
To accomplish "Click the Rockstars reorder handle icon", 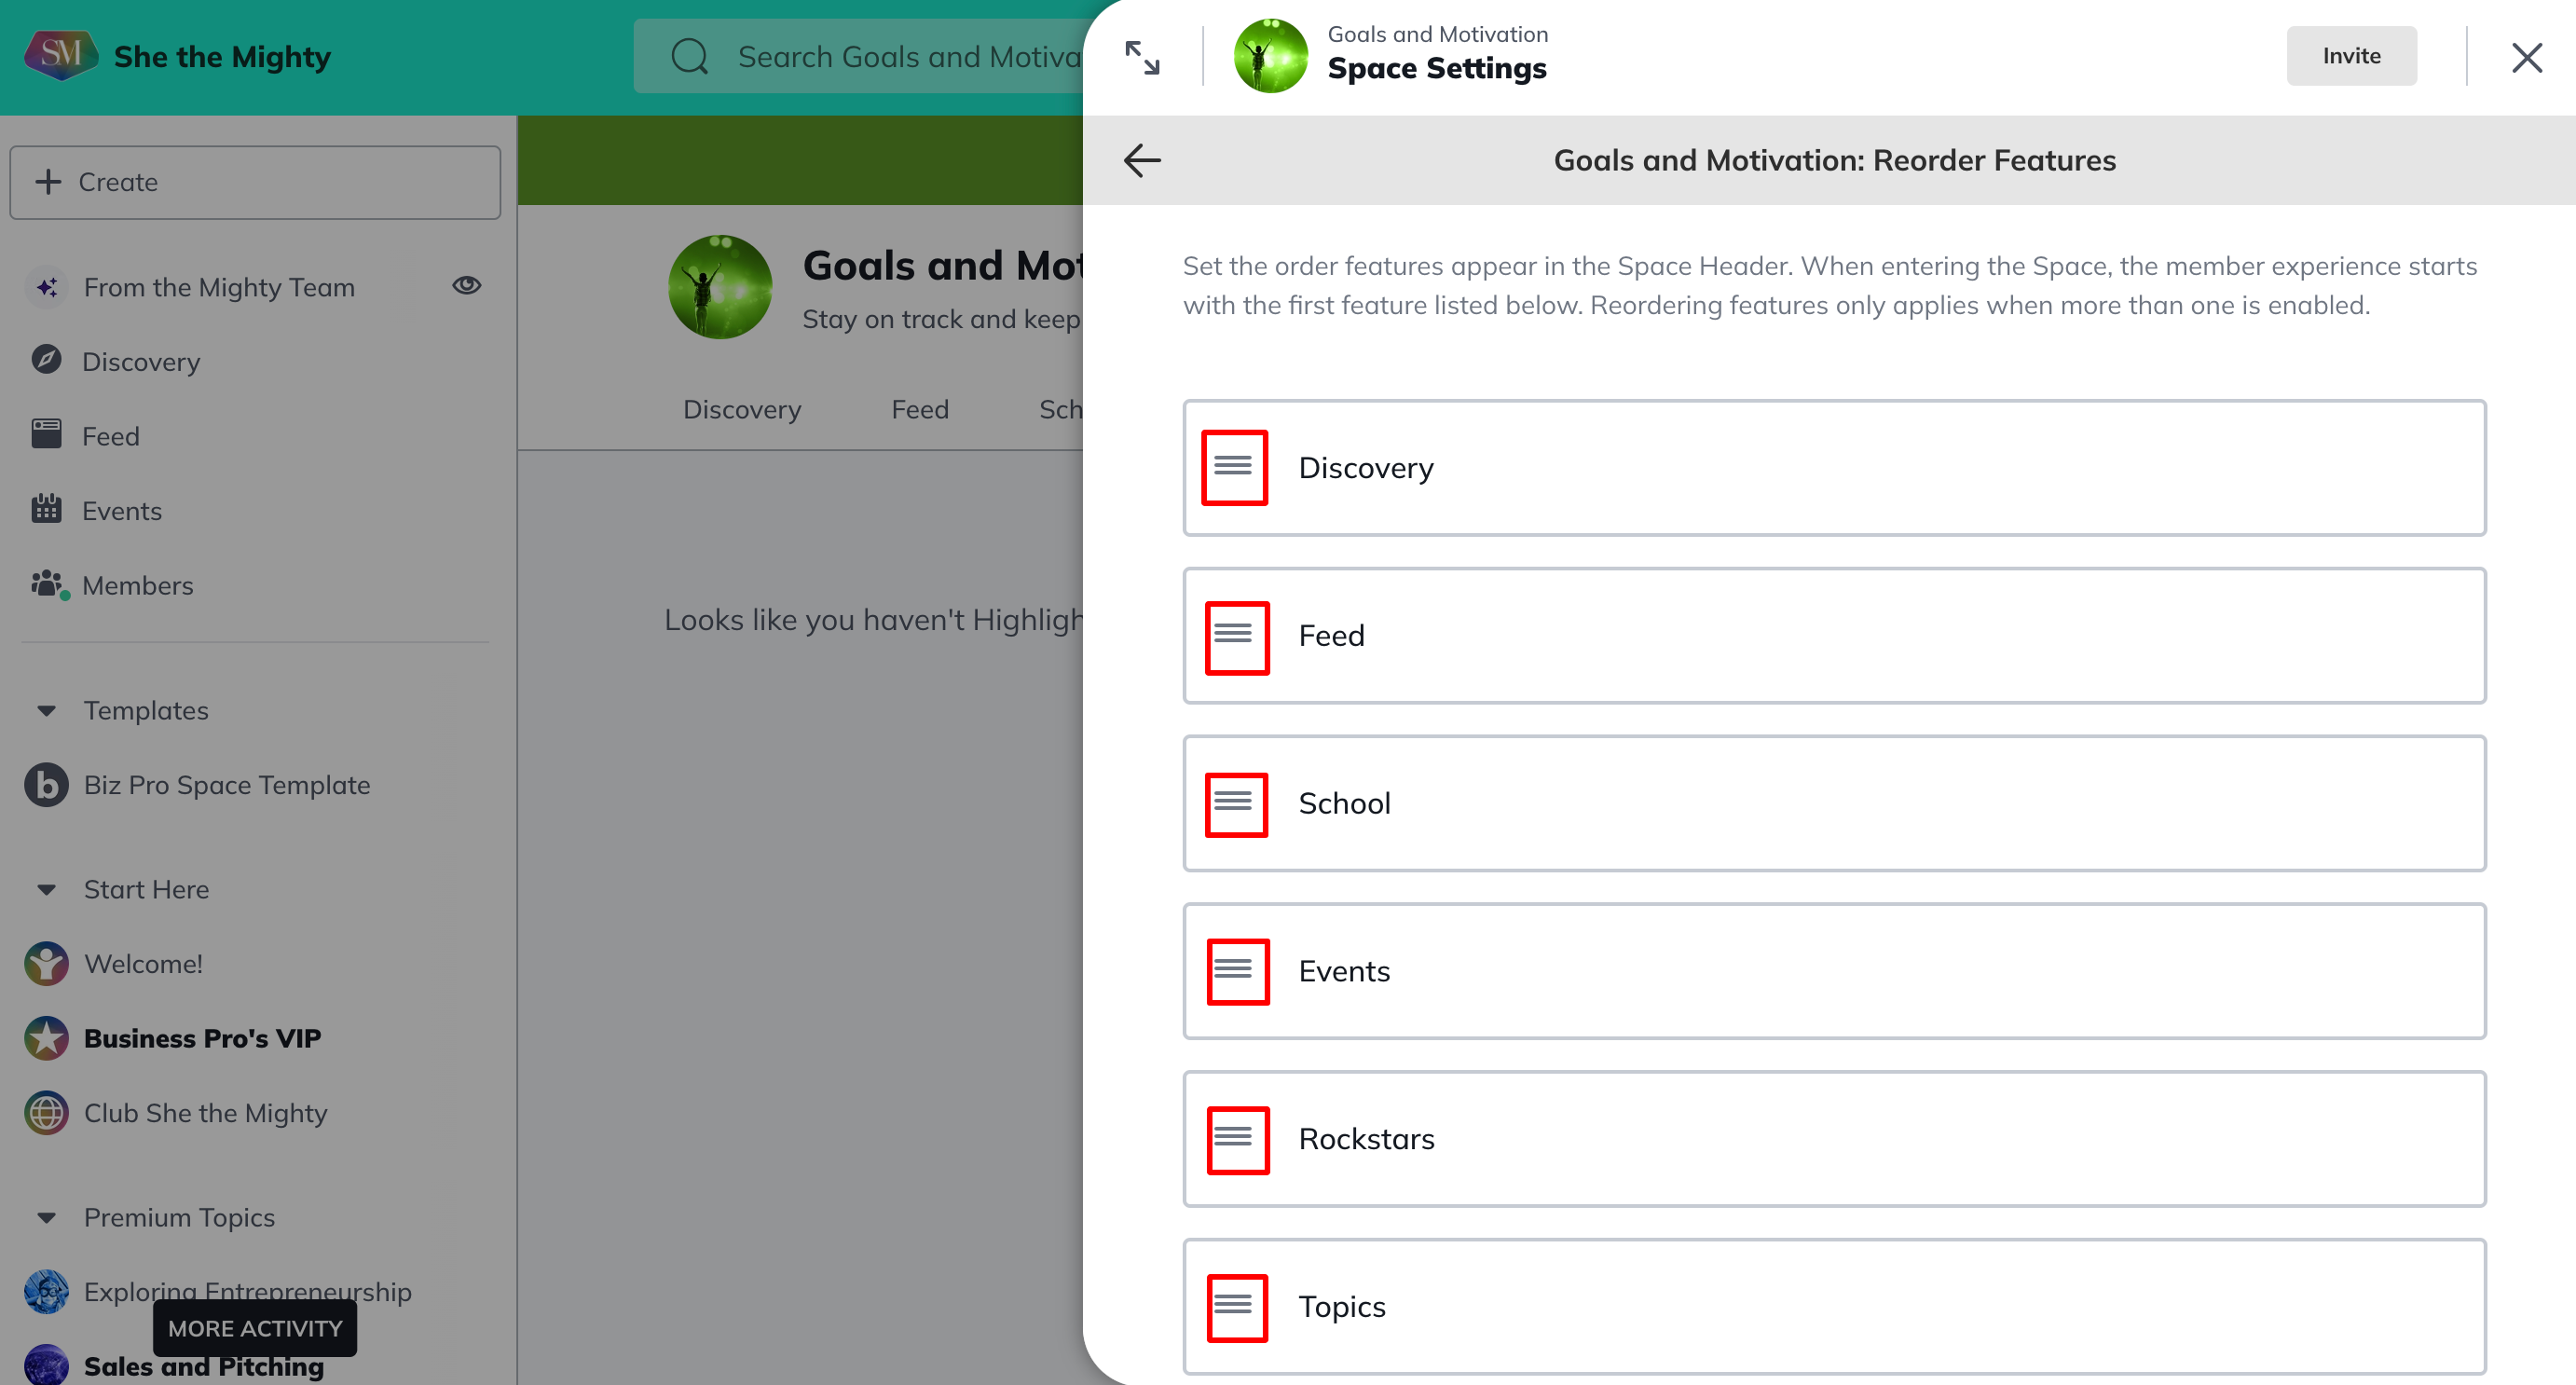I will [1236, 1139].
